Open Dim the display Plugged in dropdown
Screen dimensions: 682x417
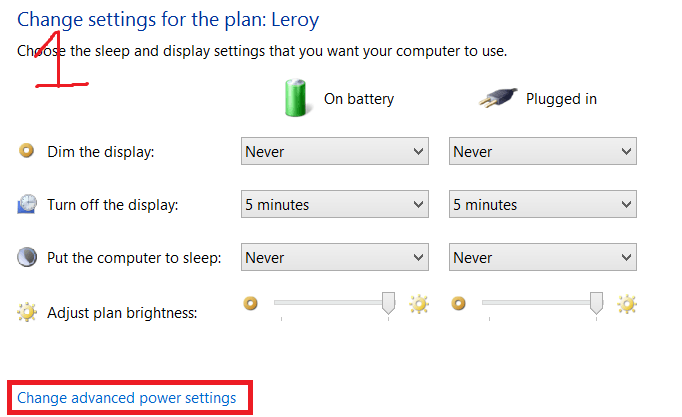[543, 152]
